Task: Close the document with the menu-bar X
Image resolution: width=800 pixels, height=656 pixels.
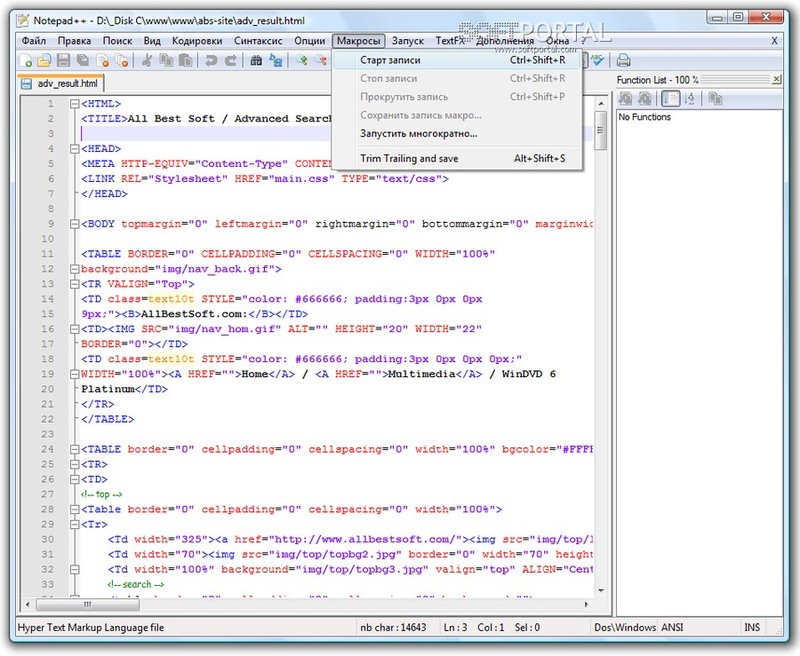Action: (774, 41)
